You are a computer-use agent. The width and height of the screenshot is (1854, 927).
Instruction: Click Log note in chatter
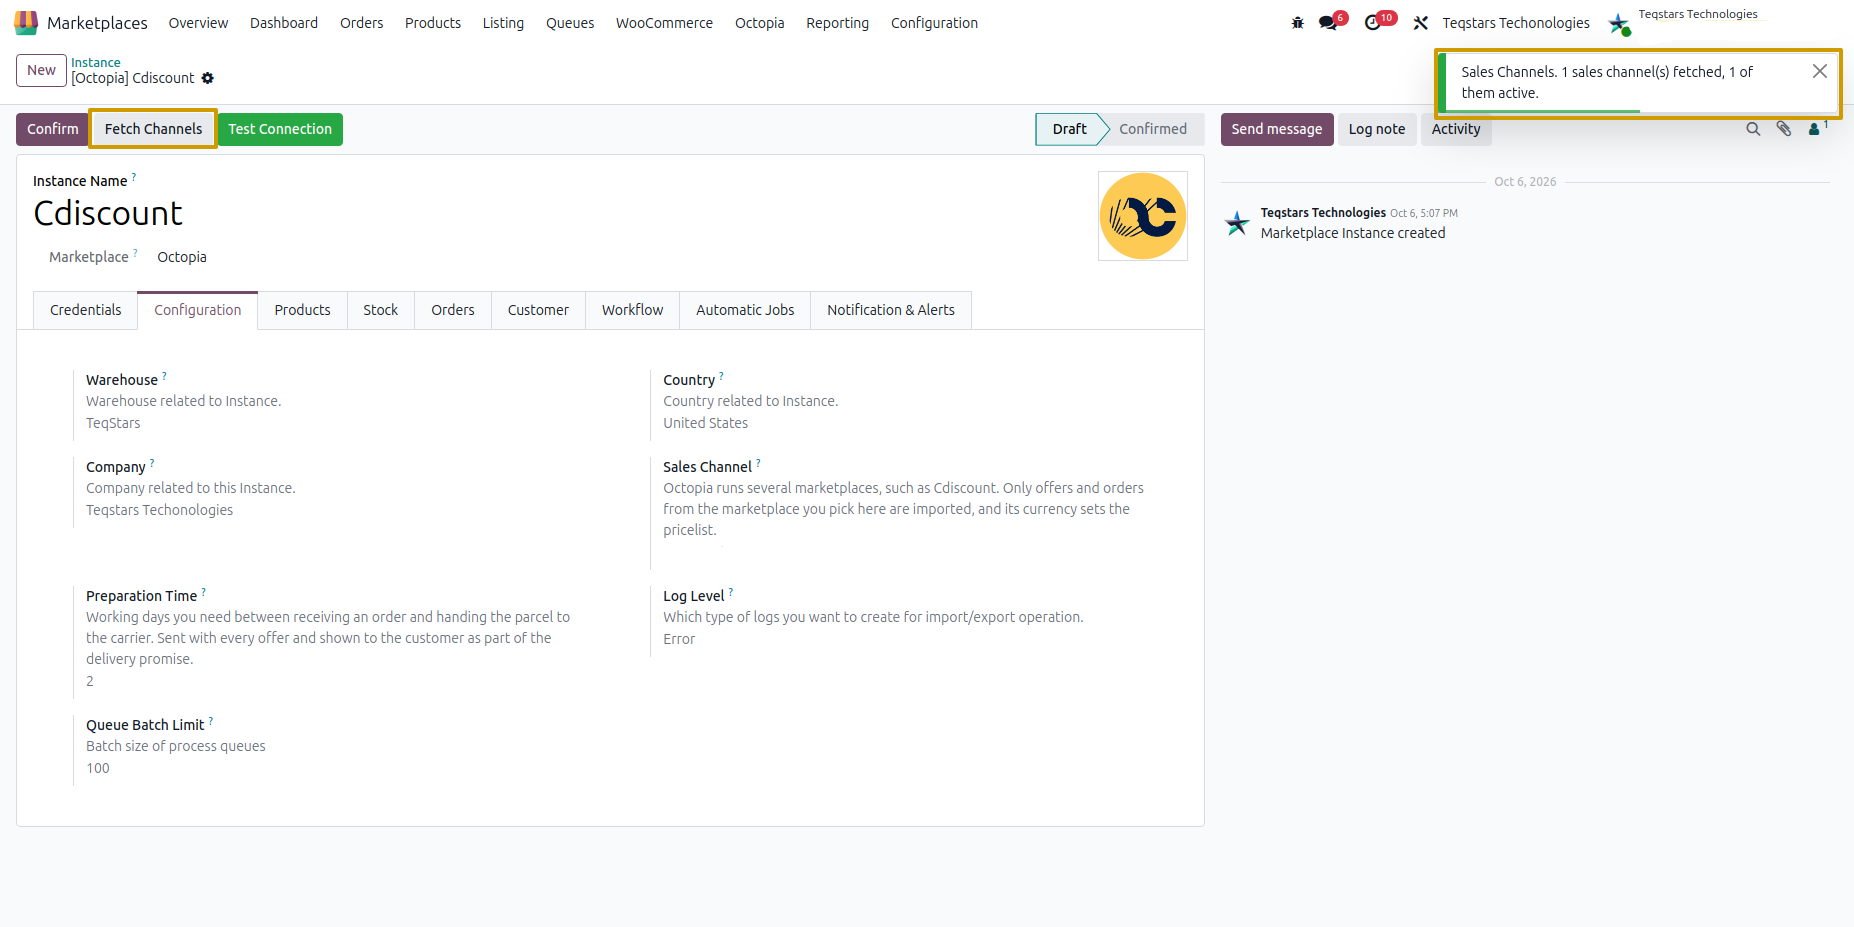tap(1377, 129)
